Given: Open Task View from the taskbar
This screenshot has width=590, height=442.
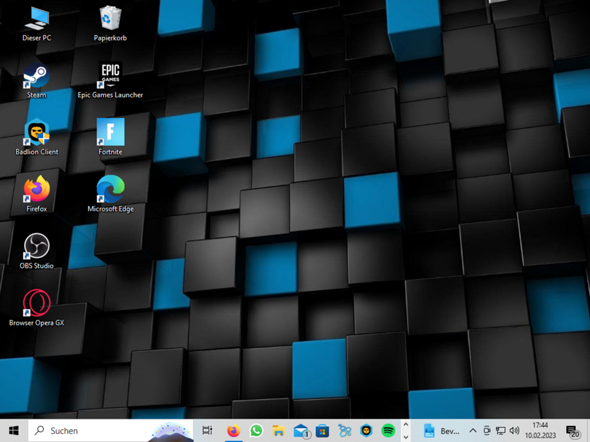Looking at the screenshot, I should pyautogui.click(x=207, y=430).
